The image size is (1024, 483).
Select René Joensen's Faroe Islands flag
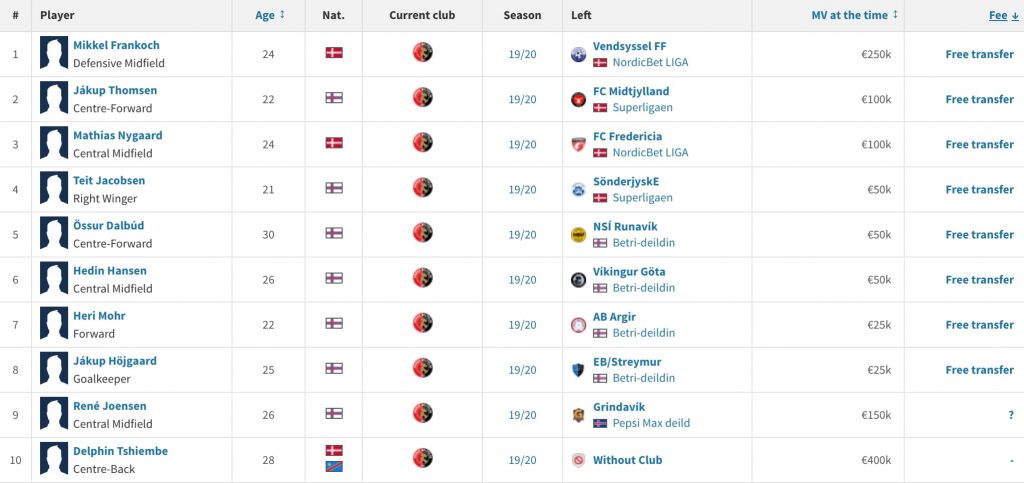coord(334,413)
